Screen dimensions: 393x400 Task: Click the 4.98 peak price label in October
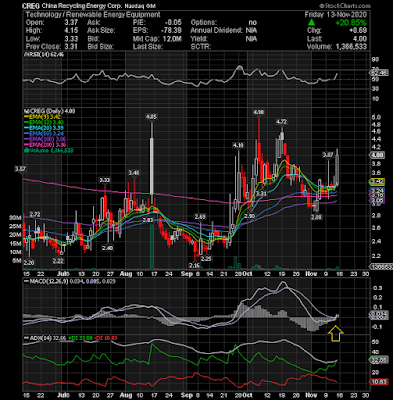point(259,112)
